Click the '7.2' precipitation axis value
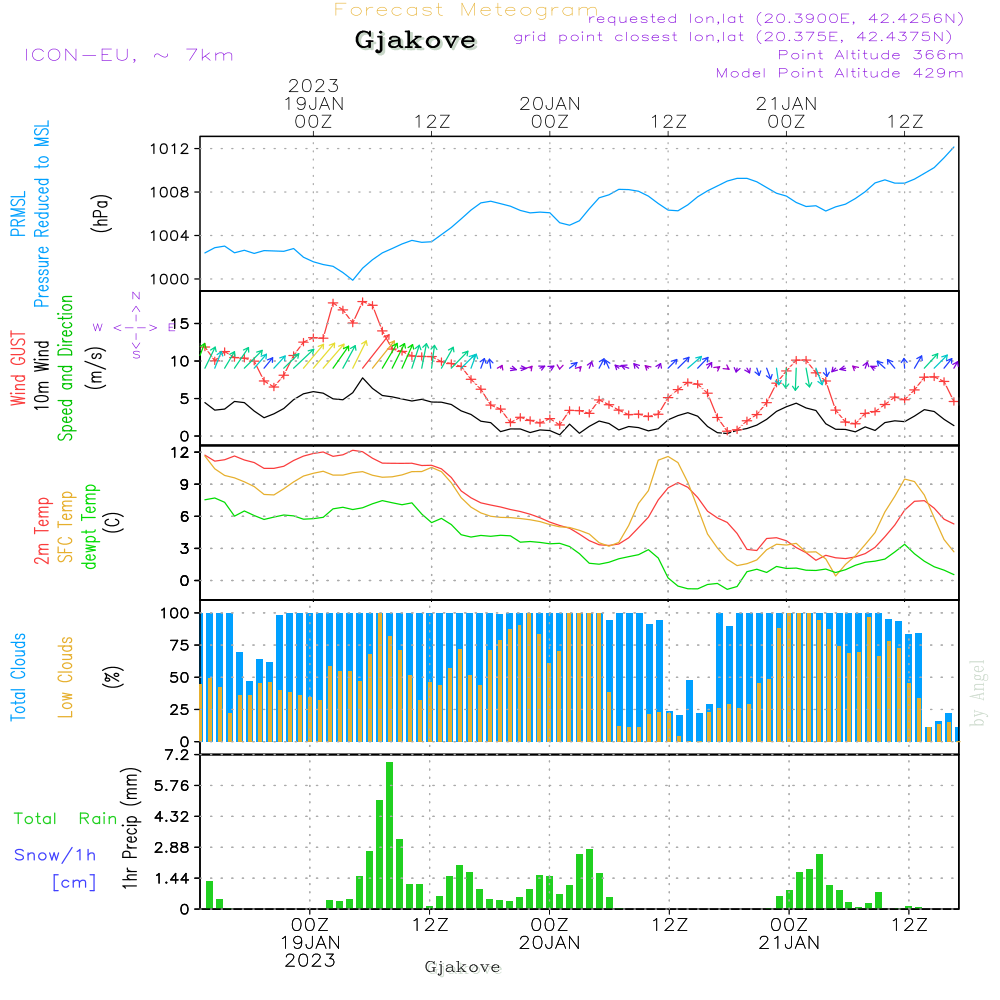The height and width of the screenshot is (1000, 1000). click(176, 755)
